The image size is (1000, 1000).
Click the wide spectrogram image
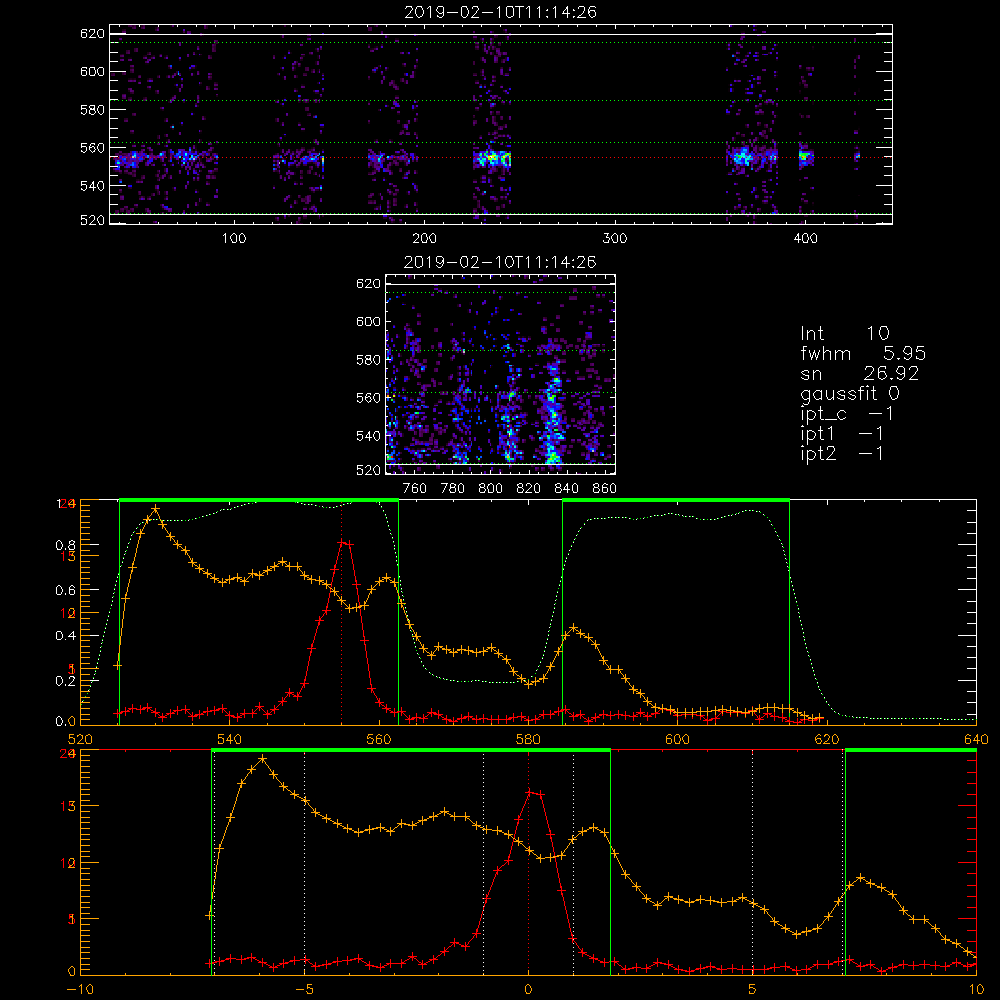(501, 124)
